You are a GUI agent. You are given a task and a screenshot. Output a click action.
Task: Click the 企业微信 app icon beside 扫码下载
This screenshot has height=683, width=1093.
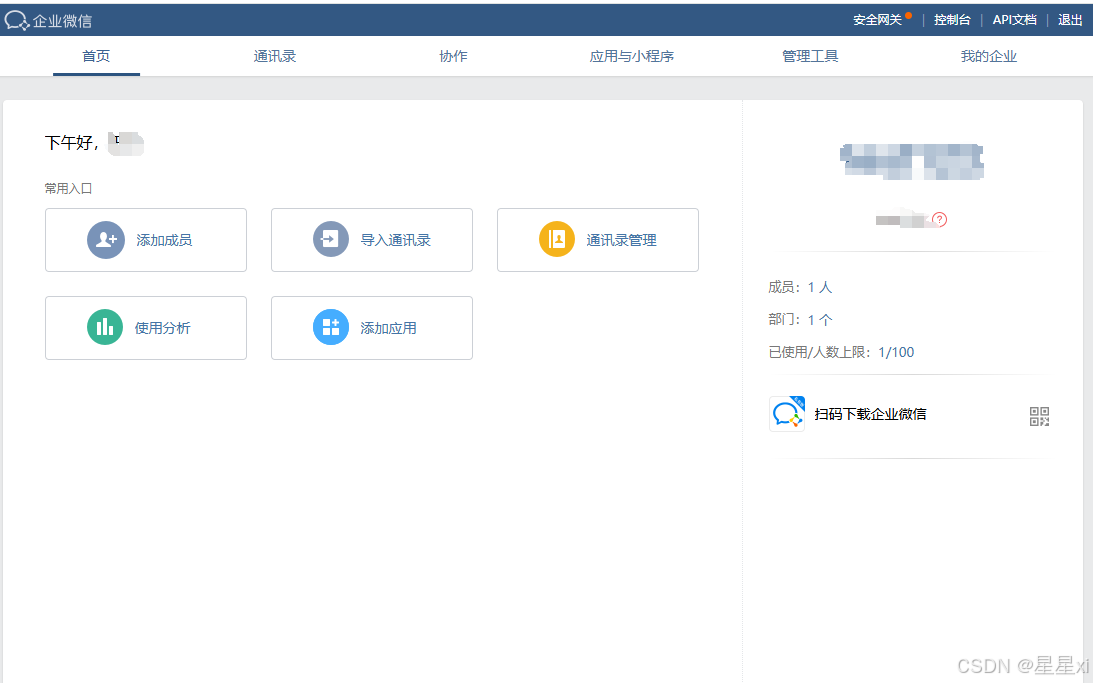[787, 414]
